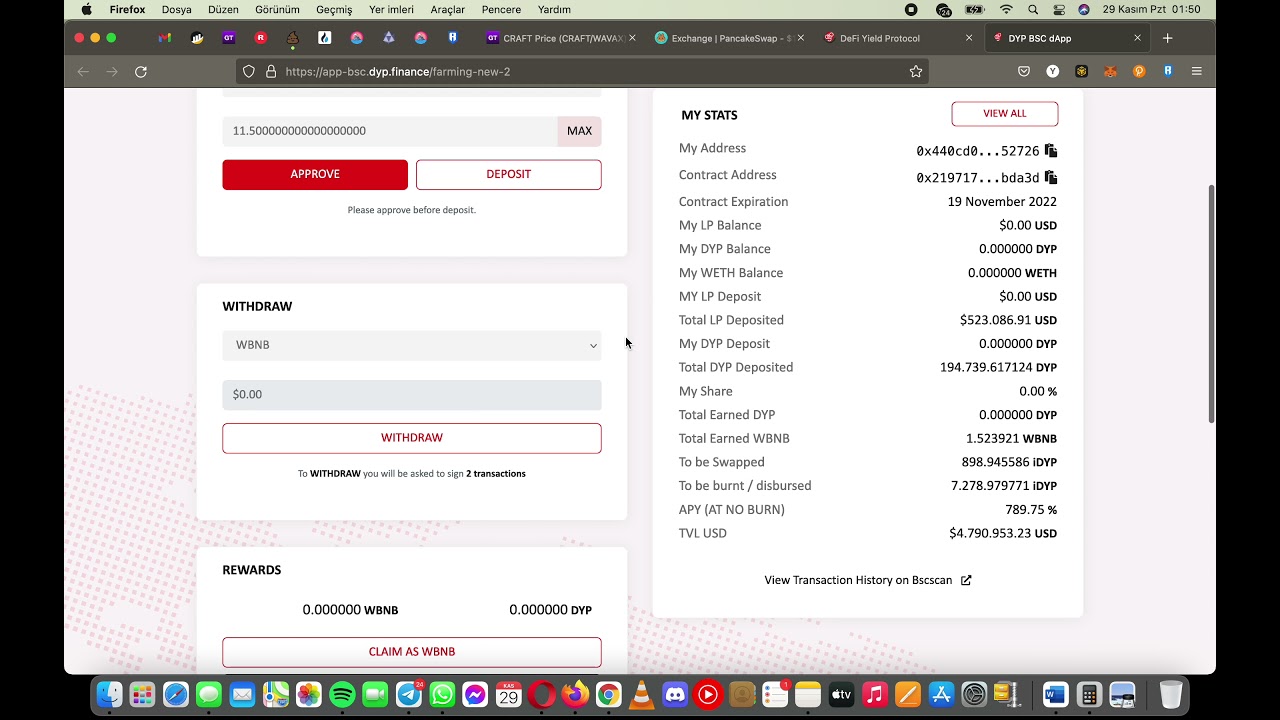Viewport: 1280px width, 720px height.
Task: Open the MetaMask fox extension
Action: pos(1110,72)
